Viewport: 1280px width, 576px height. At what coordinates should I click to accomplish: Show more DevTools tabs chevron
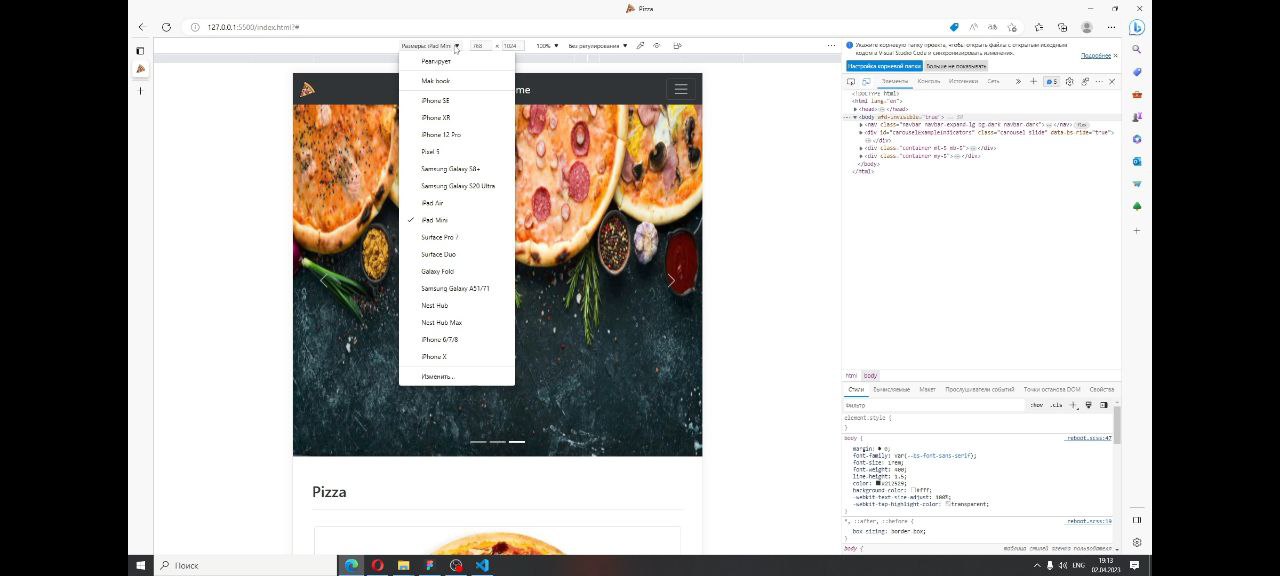[x=1018, y=81]
